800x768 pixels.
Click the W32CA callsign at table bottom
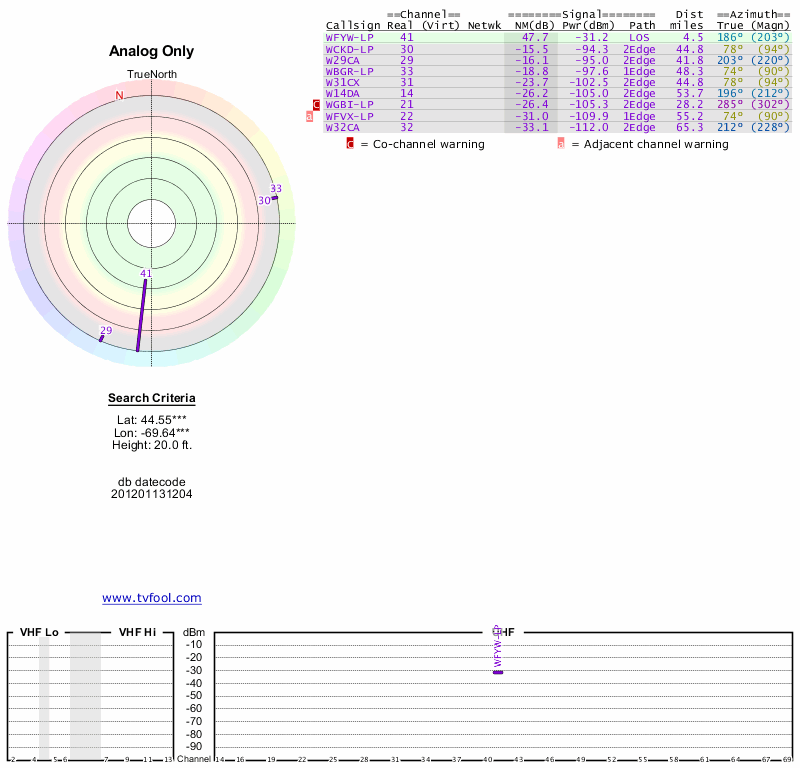tap(343, 127)
